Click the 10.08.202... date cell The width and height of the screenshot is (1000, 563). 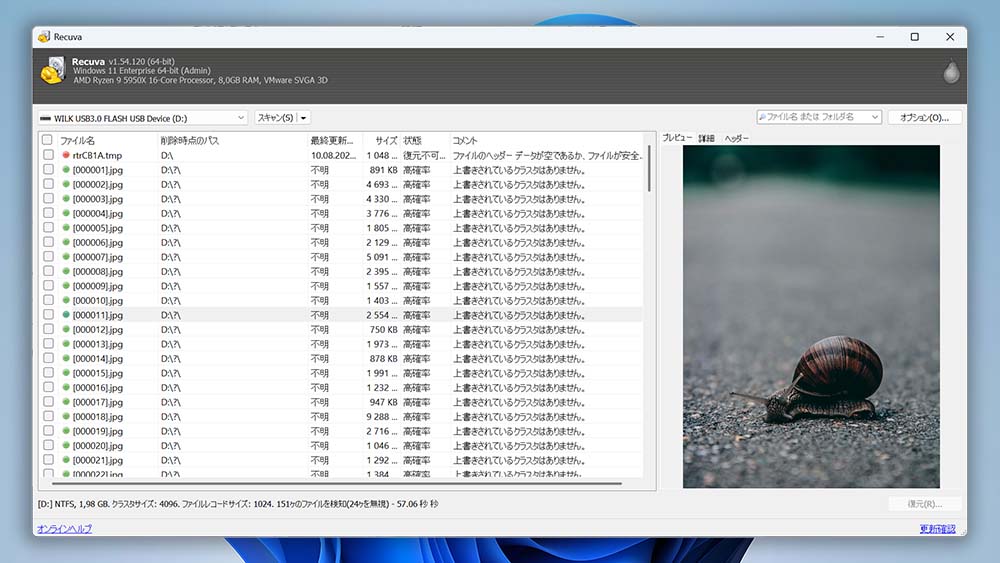(x=334, y=155)
